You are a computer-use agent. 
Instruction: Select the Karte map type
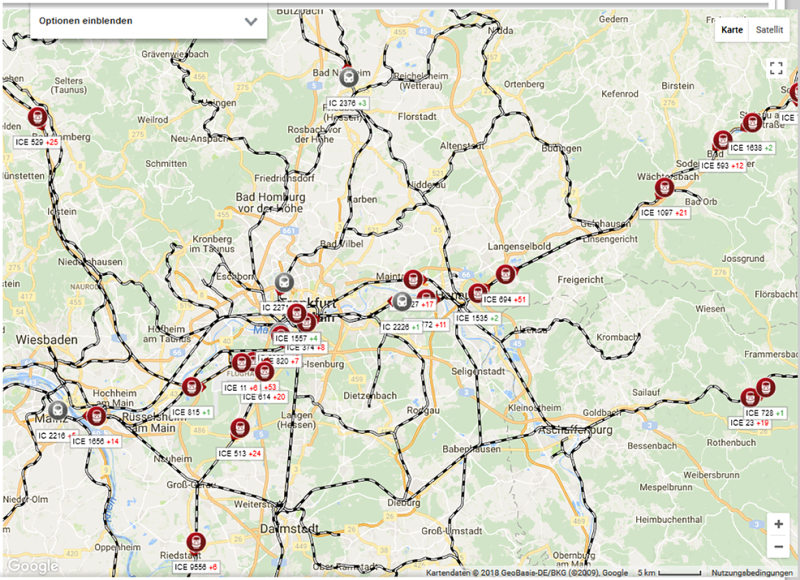pyautogui.click(x=733, y=30)
